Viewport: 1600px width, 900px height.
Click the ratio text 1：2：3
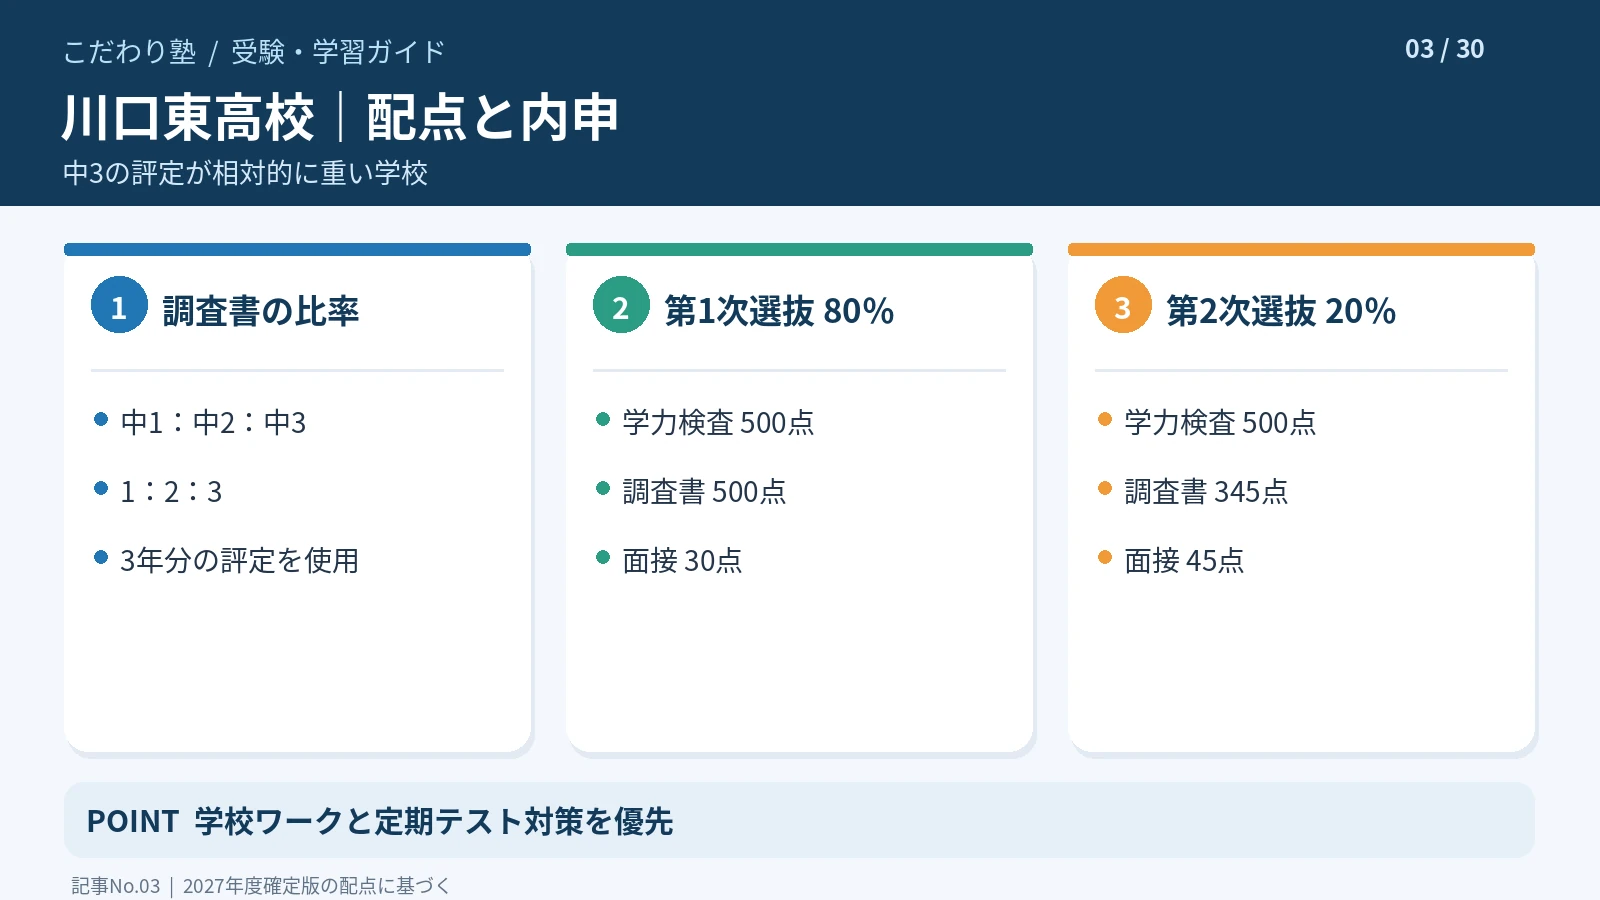(x=171, y=491)
